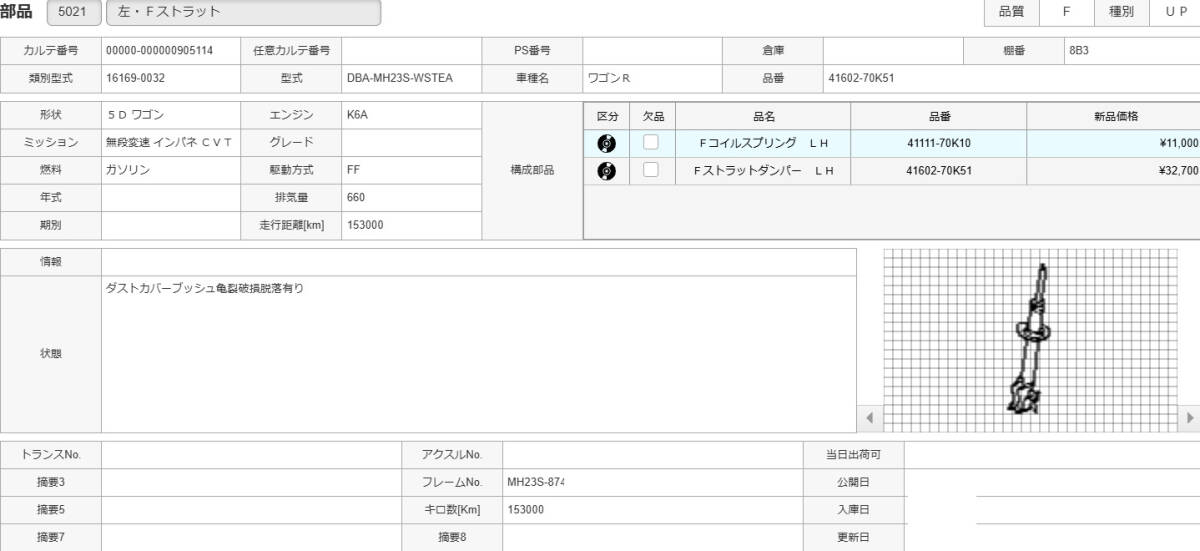Toggle 欠品 checkbox for Fストラットダンパー LH

(651, 170)
